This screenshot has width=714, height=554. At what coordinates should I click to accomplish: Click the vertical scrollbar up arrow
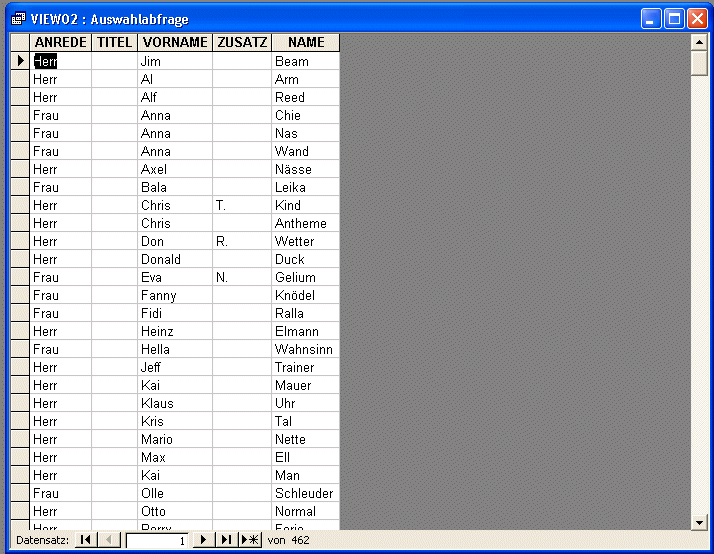tap(699, 42)
